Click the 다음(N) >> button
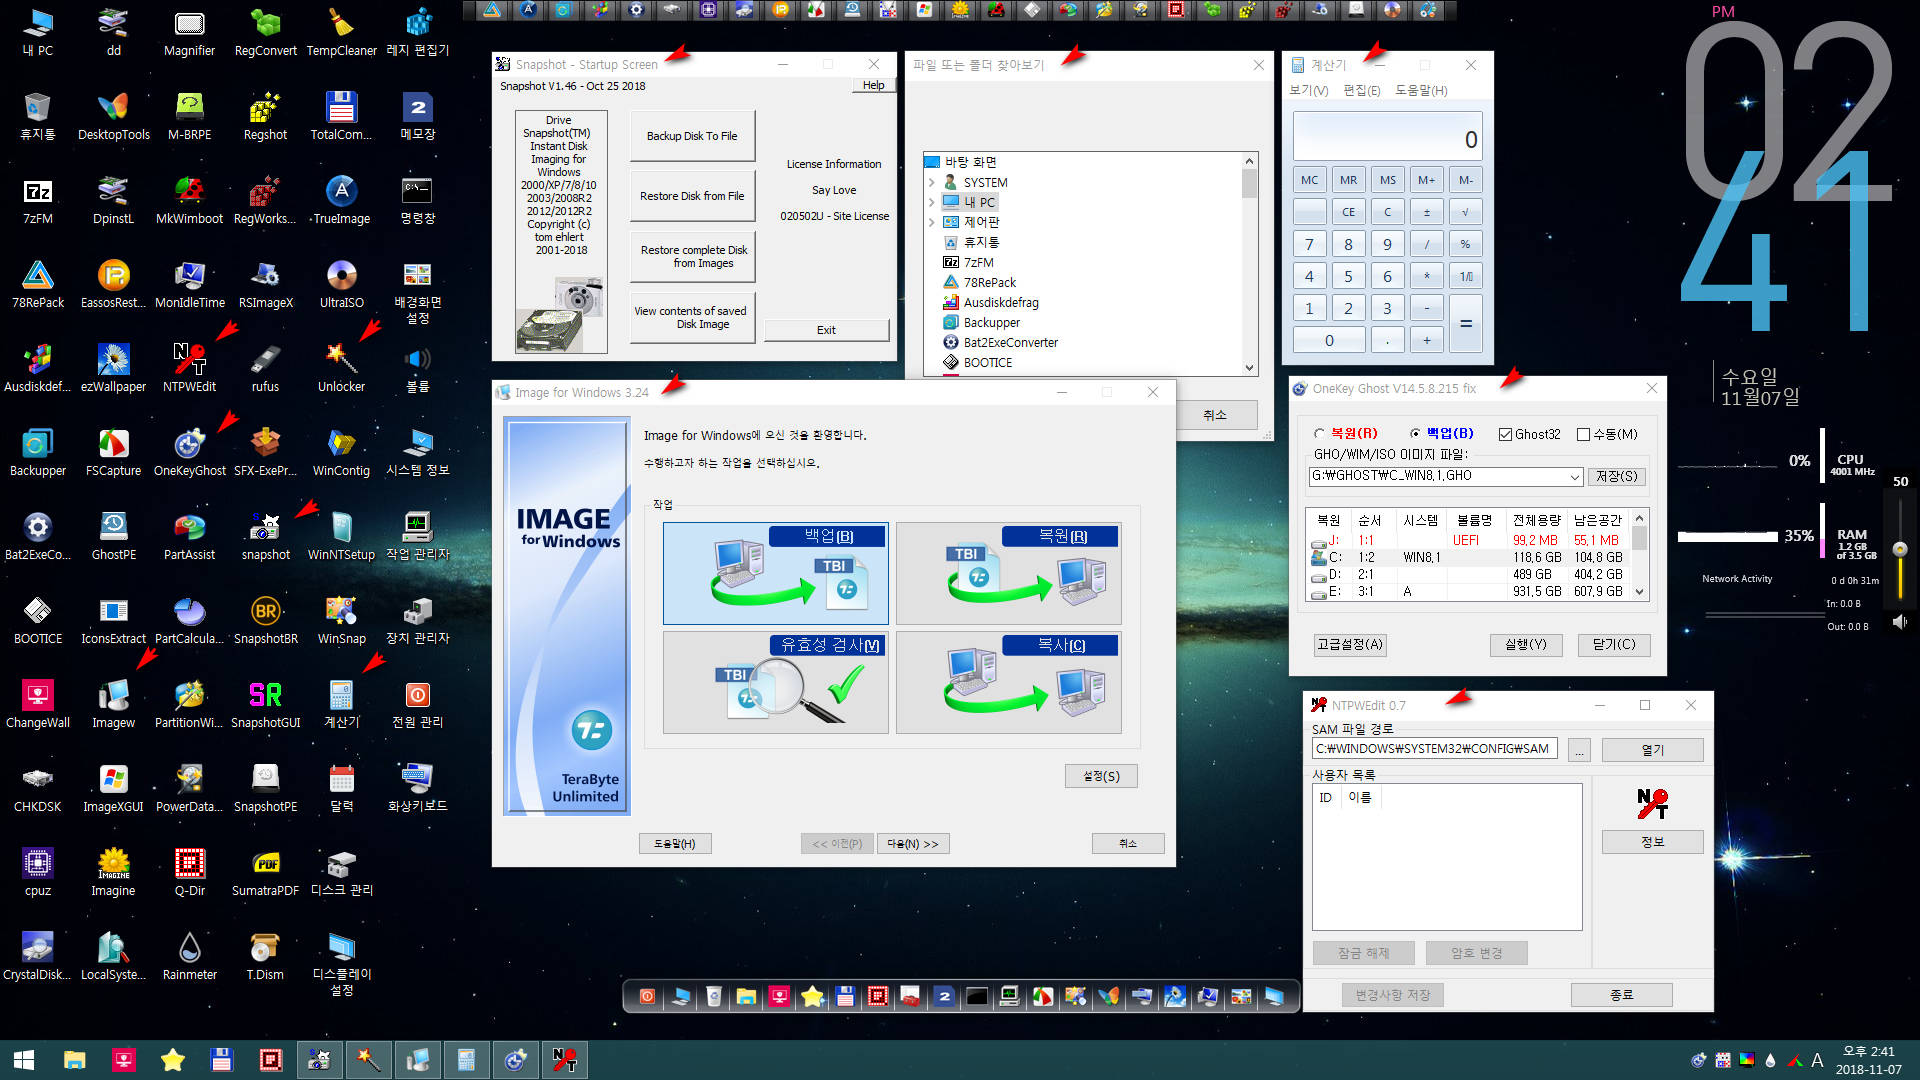 coord(913,844)
